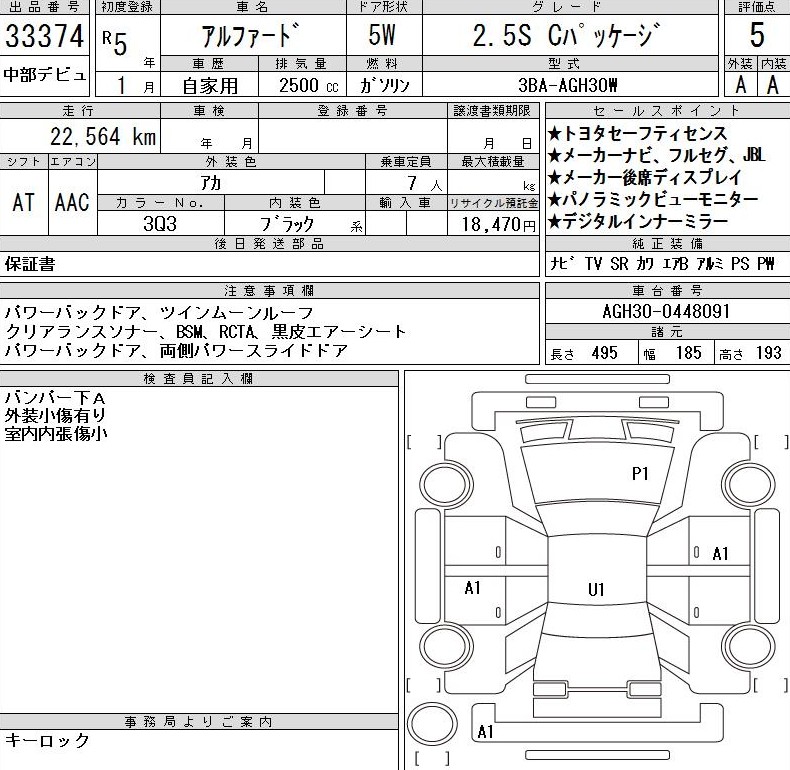Click the color code 3Q3 cell

coord(160,224)
